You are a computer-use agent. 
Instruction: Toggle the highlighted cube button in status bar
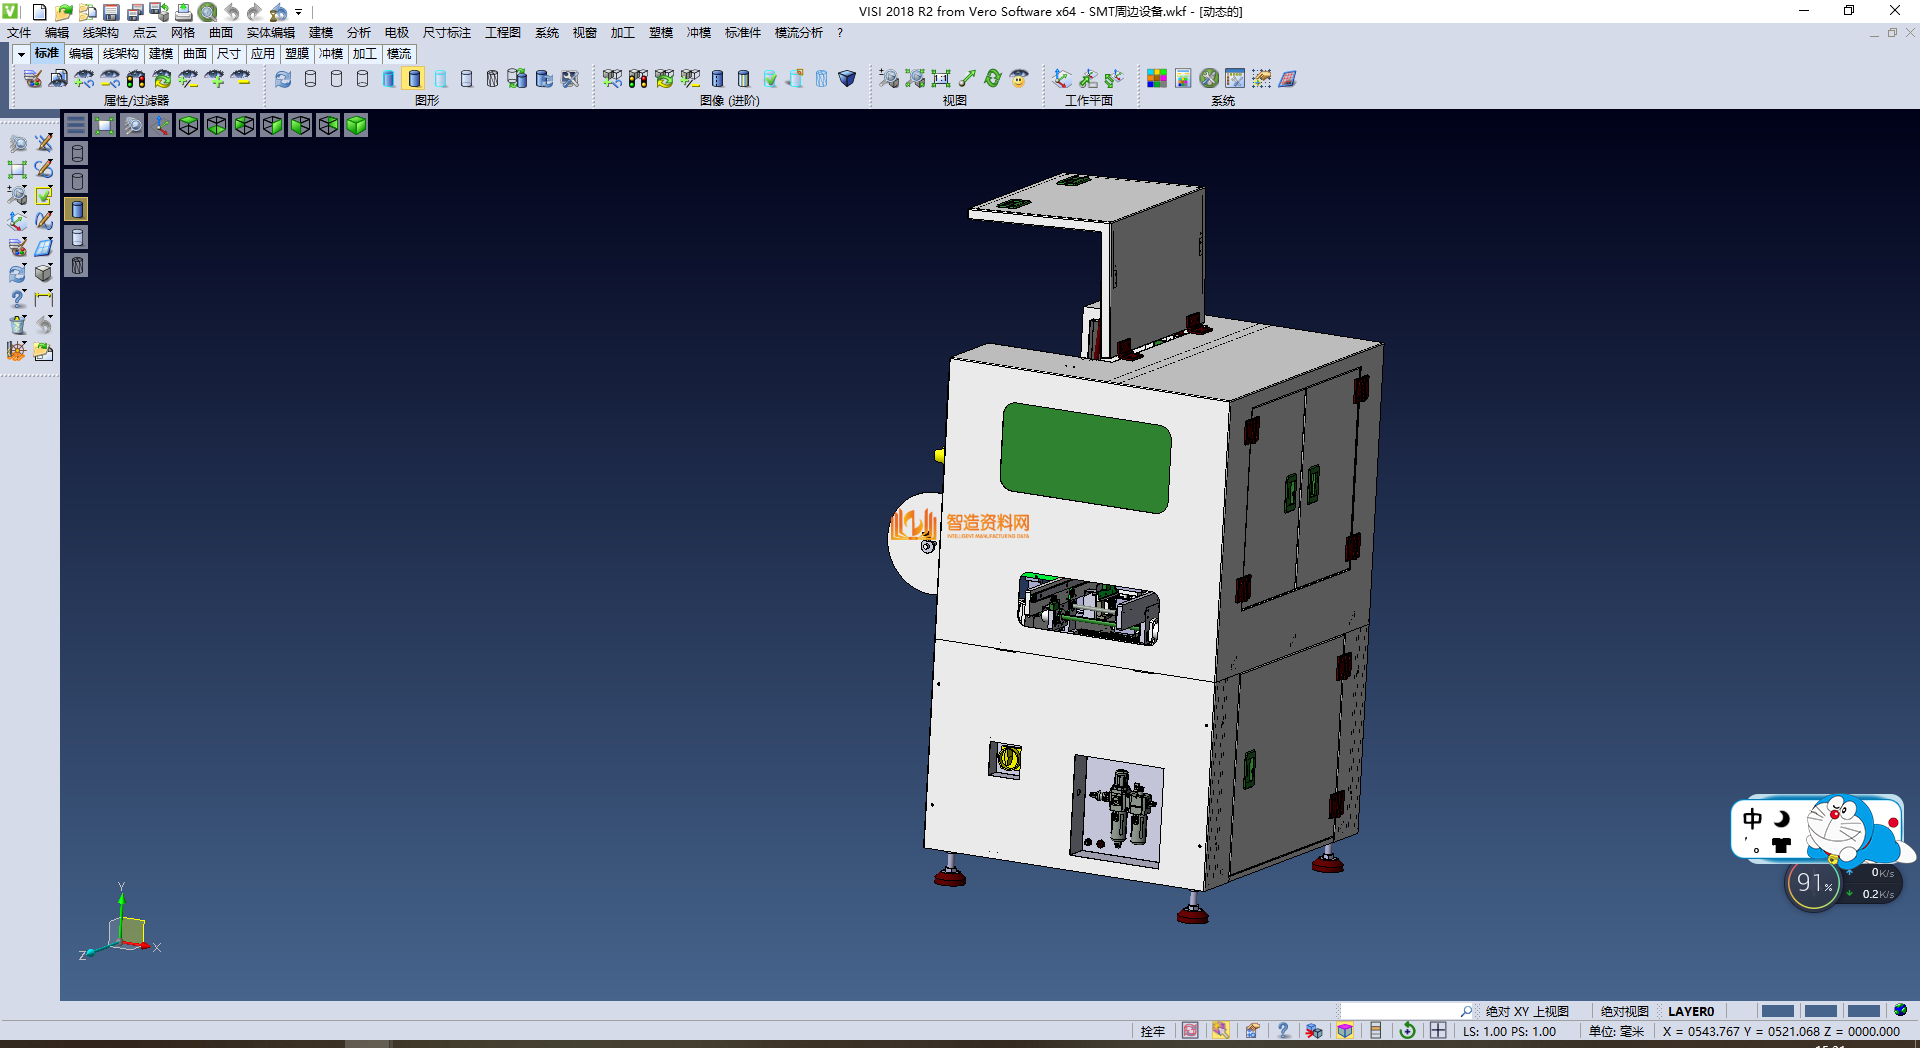1345,1031
